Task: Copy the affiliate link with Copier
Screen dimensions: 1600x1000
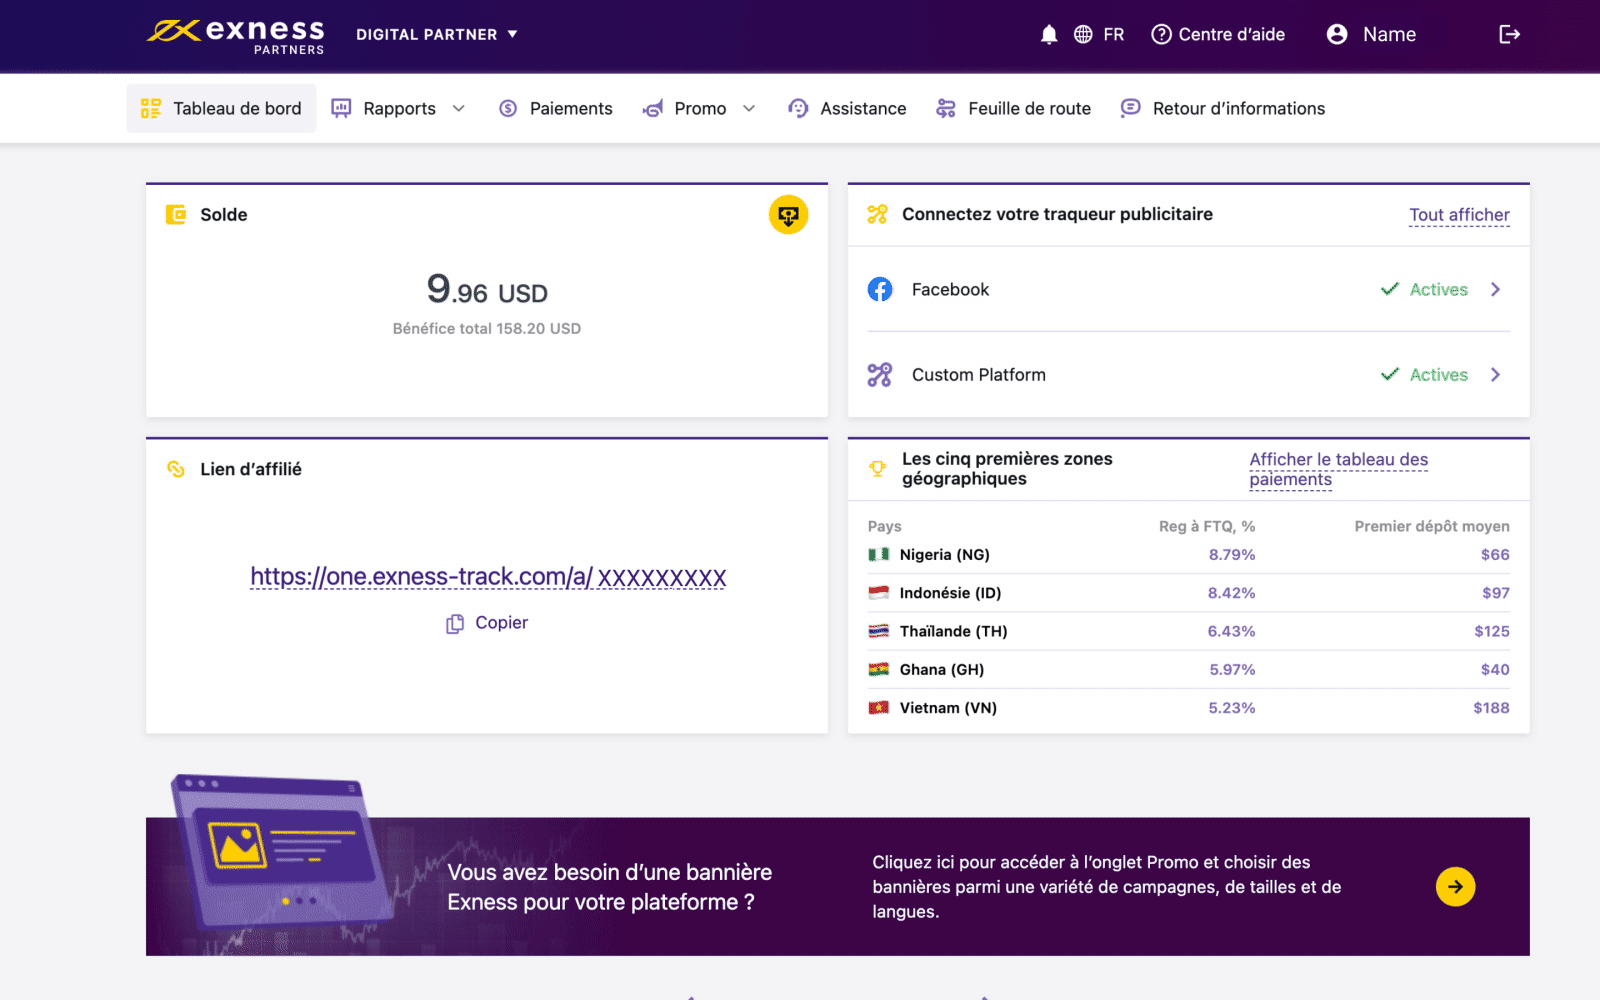Action: pos(488,623)
